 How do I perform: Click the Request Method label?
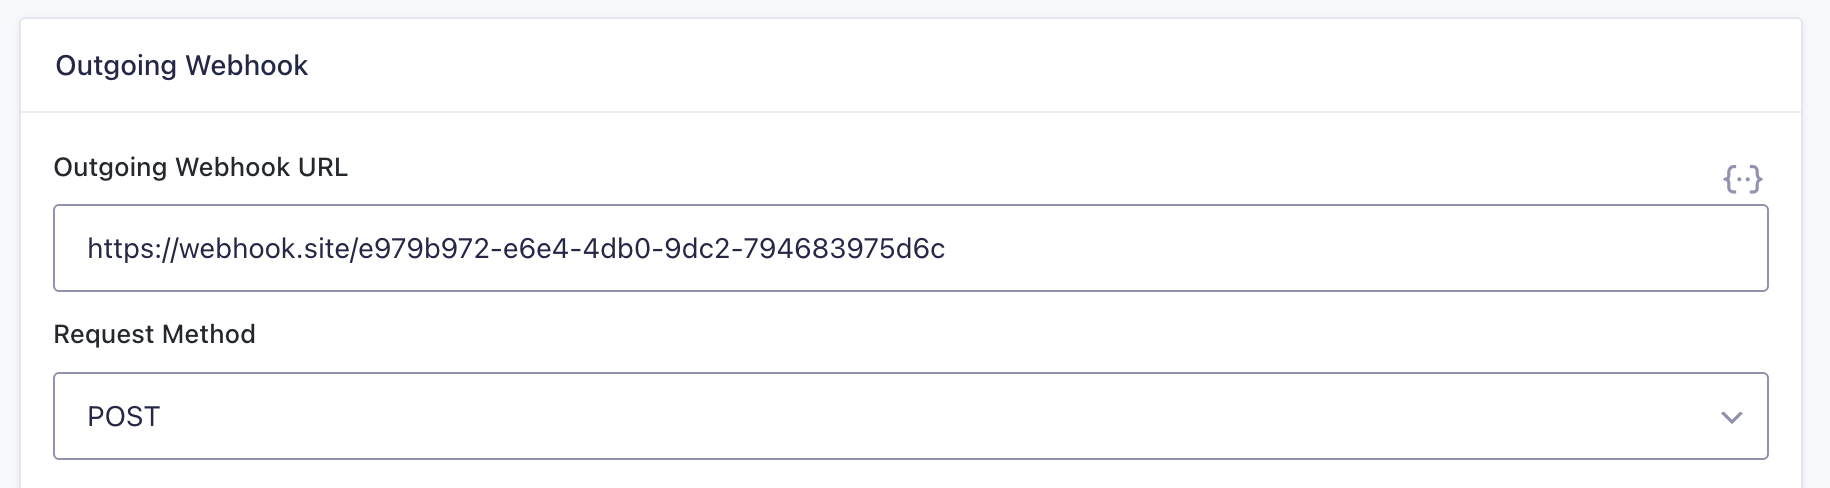tap(155, 334)
